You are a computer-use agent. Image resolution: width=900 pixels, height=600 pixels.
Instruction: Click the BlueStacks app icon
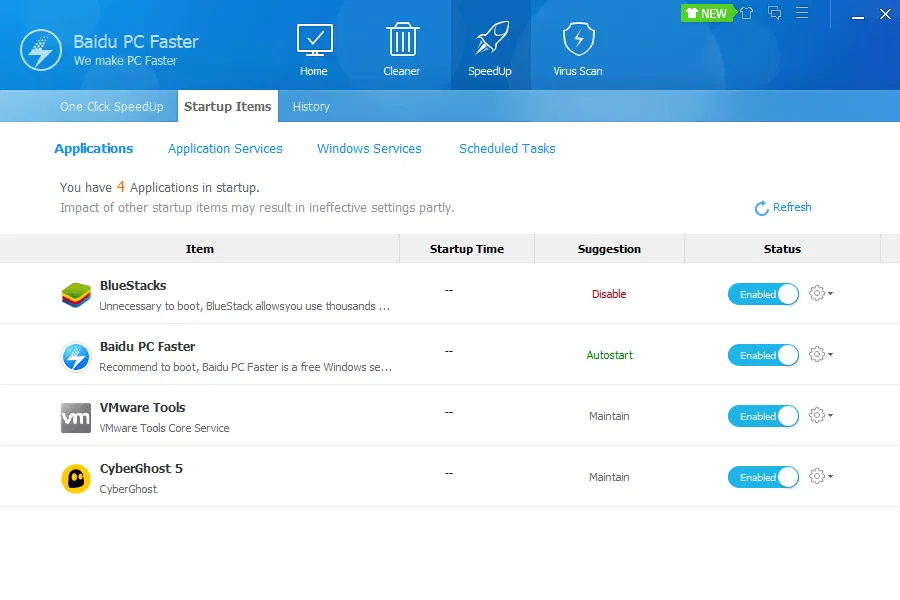coord(76,295)
